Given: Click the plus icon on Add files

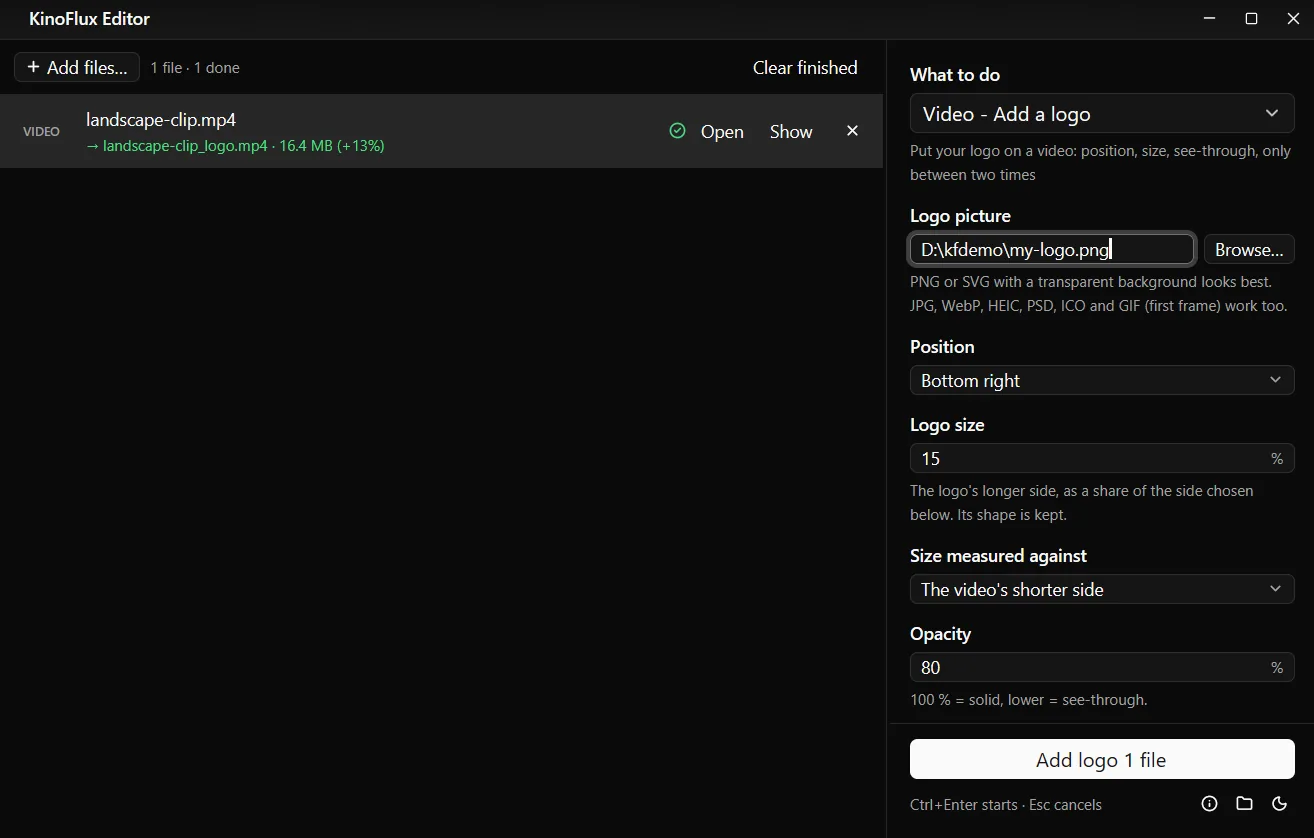Looking at the screenshot, I should coord(33,67).
